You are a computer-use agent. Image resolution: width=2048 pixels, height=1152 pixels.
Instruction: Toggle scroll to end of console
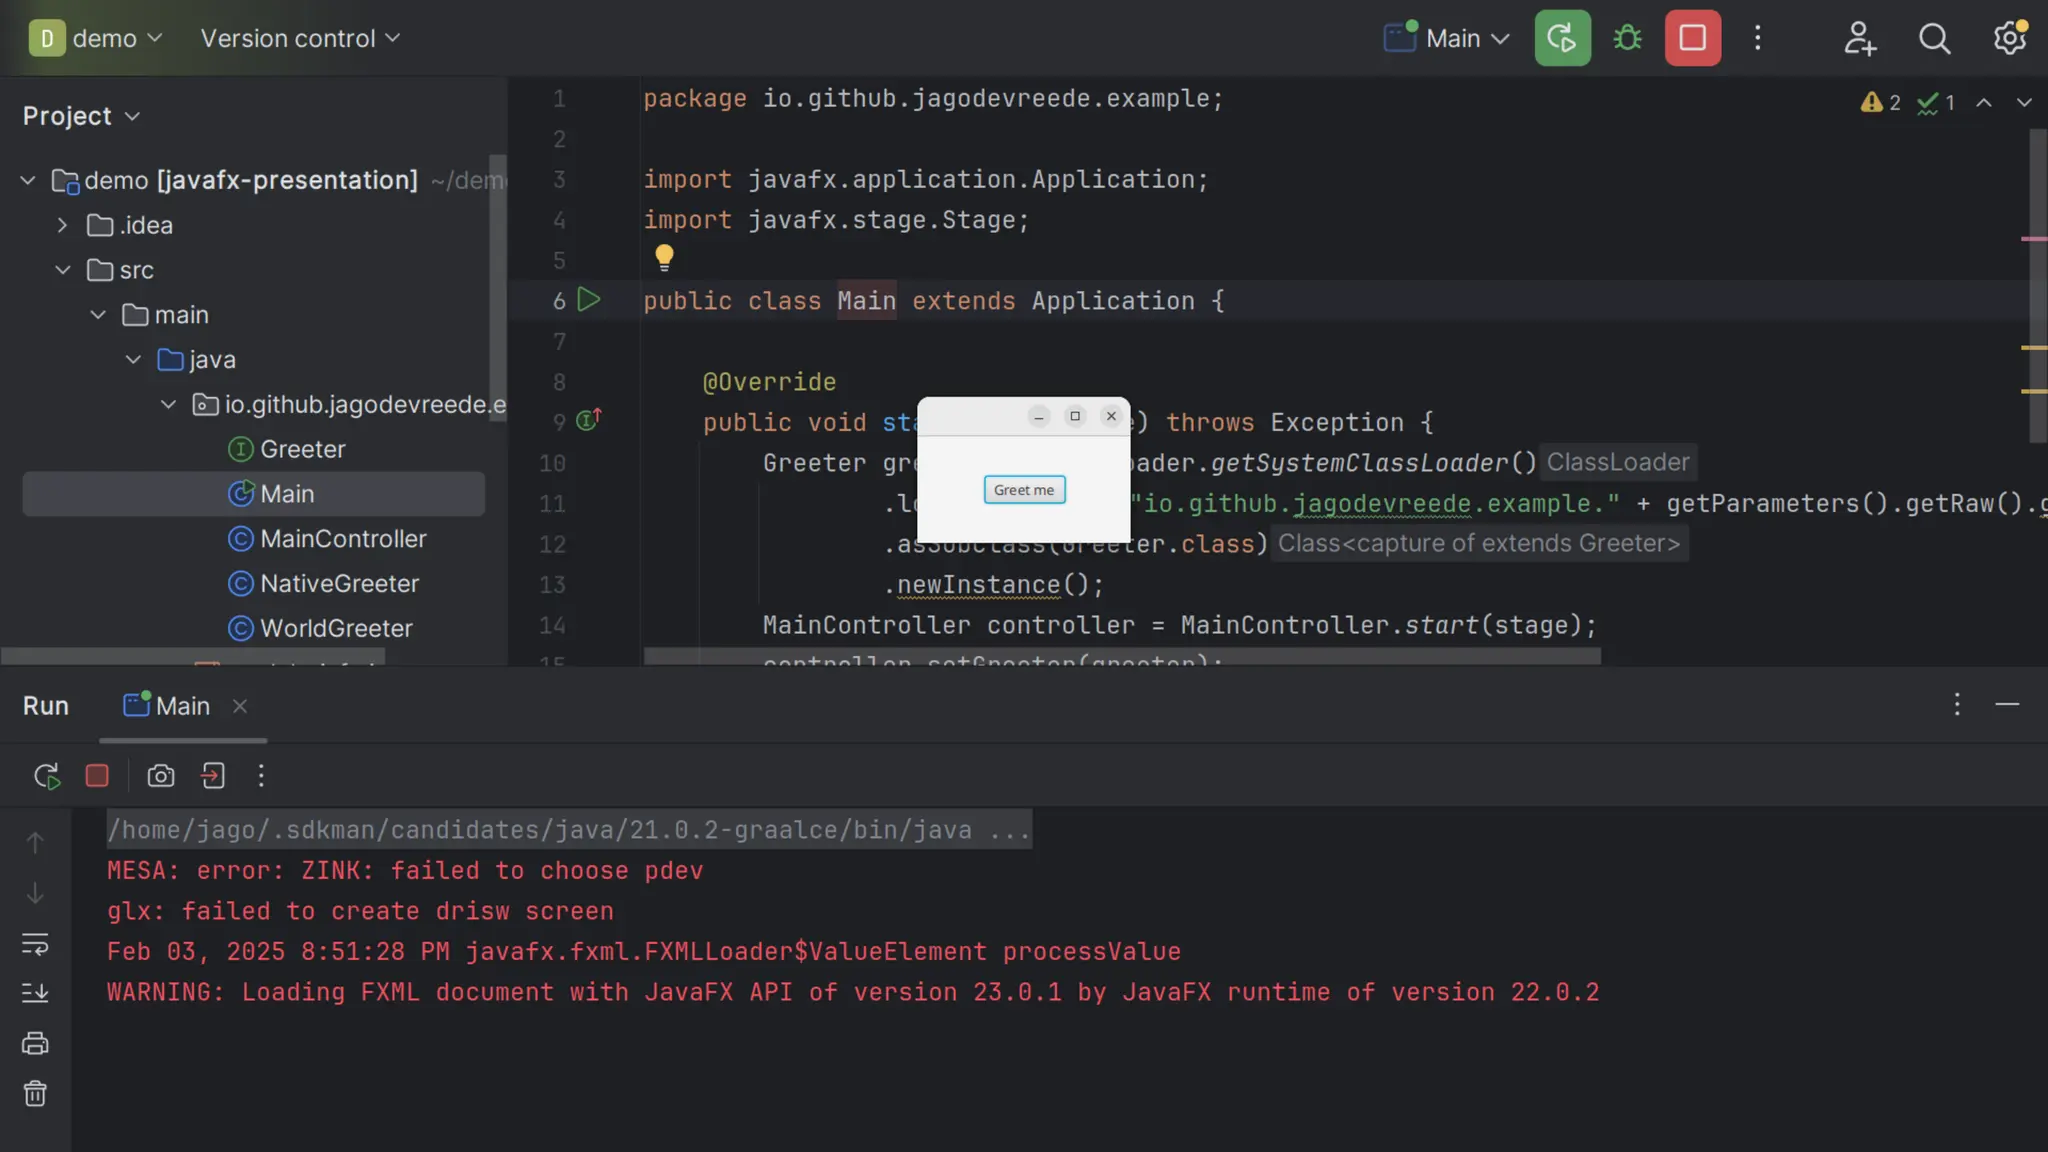coord(35,993)
